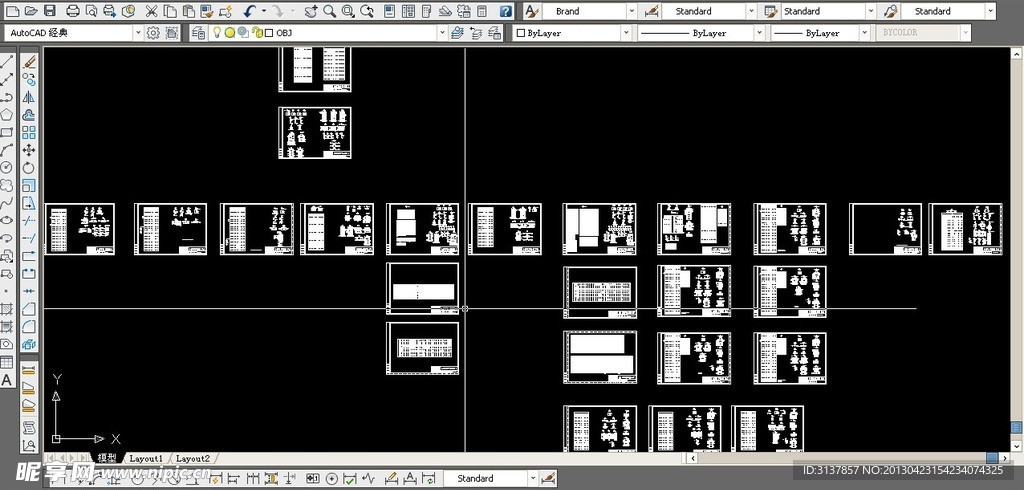Switch to the Layout2 tab
Viewport: 1024px width, 490px height.
(x=193, y=459)
